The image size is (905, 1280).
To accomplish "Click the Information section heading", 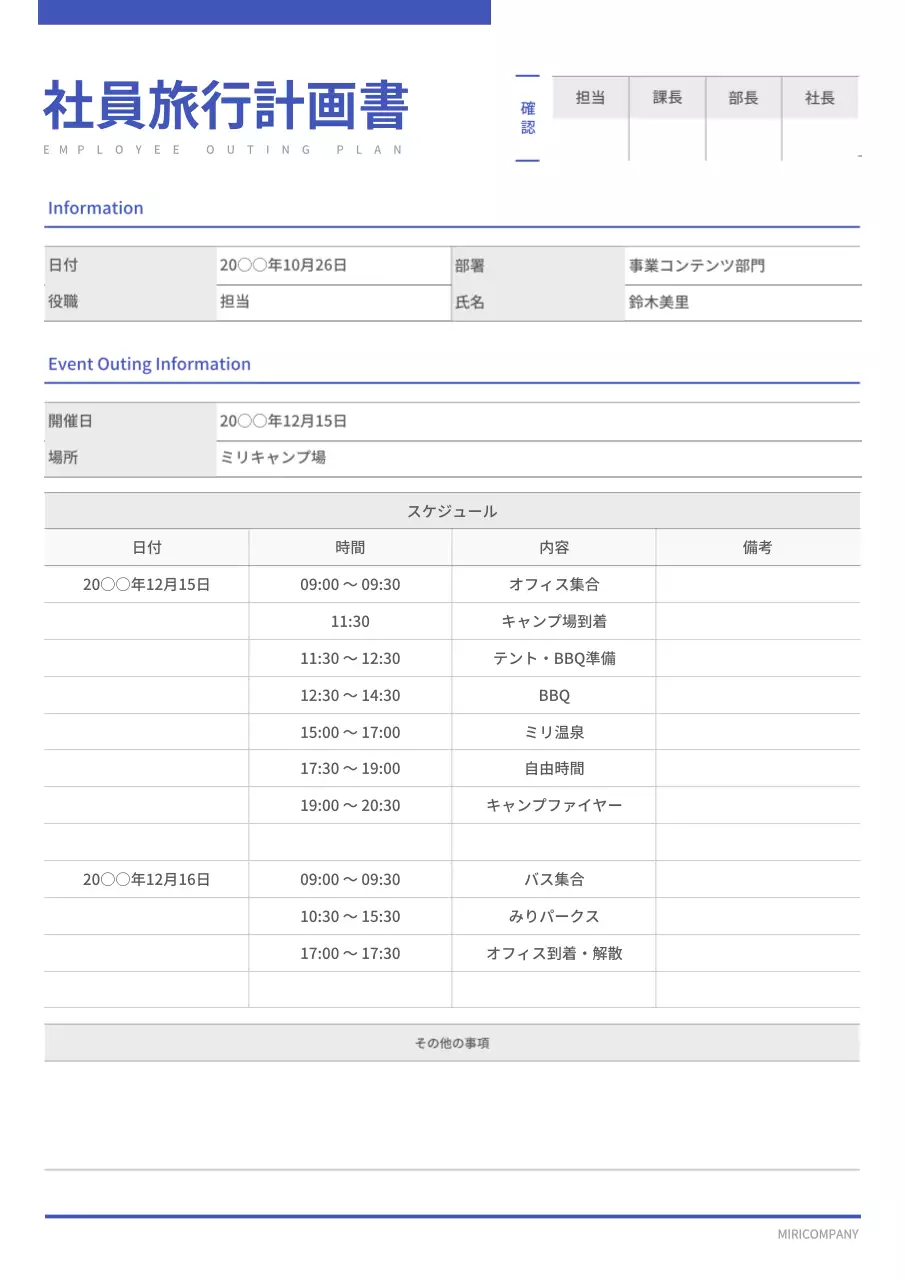I will pos(96,207).
